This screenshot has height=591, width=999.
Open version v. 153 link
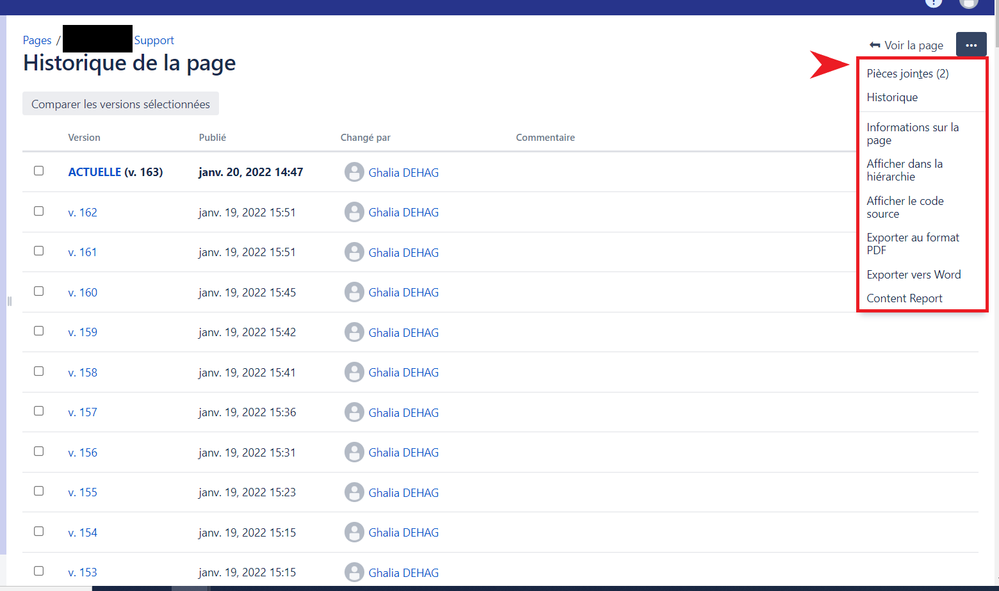click(x=83, y=573)
